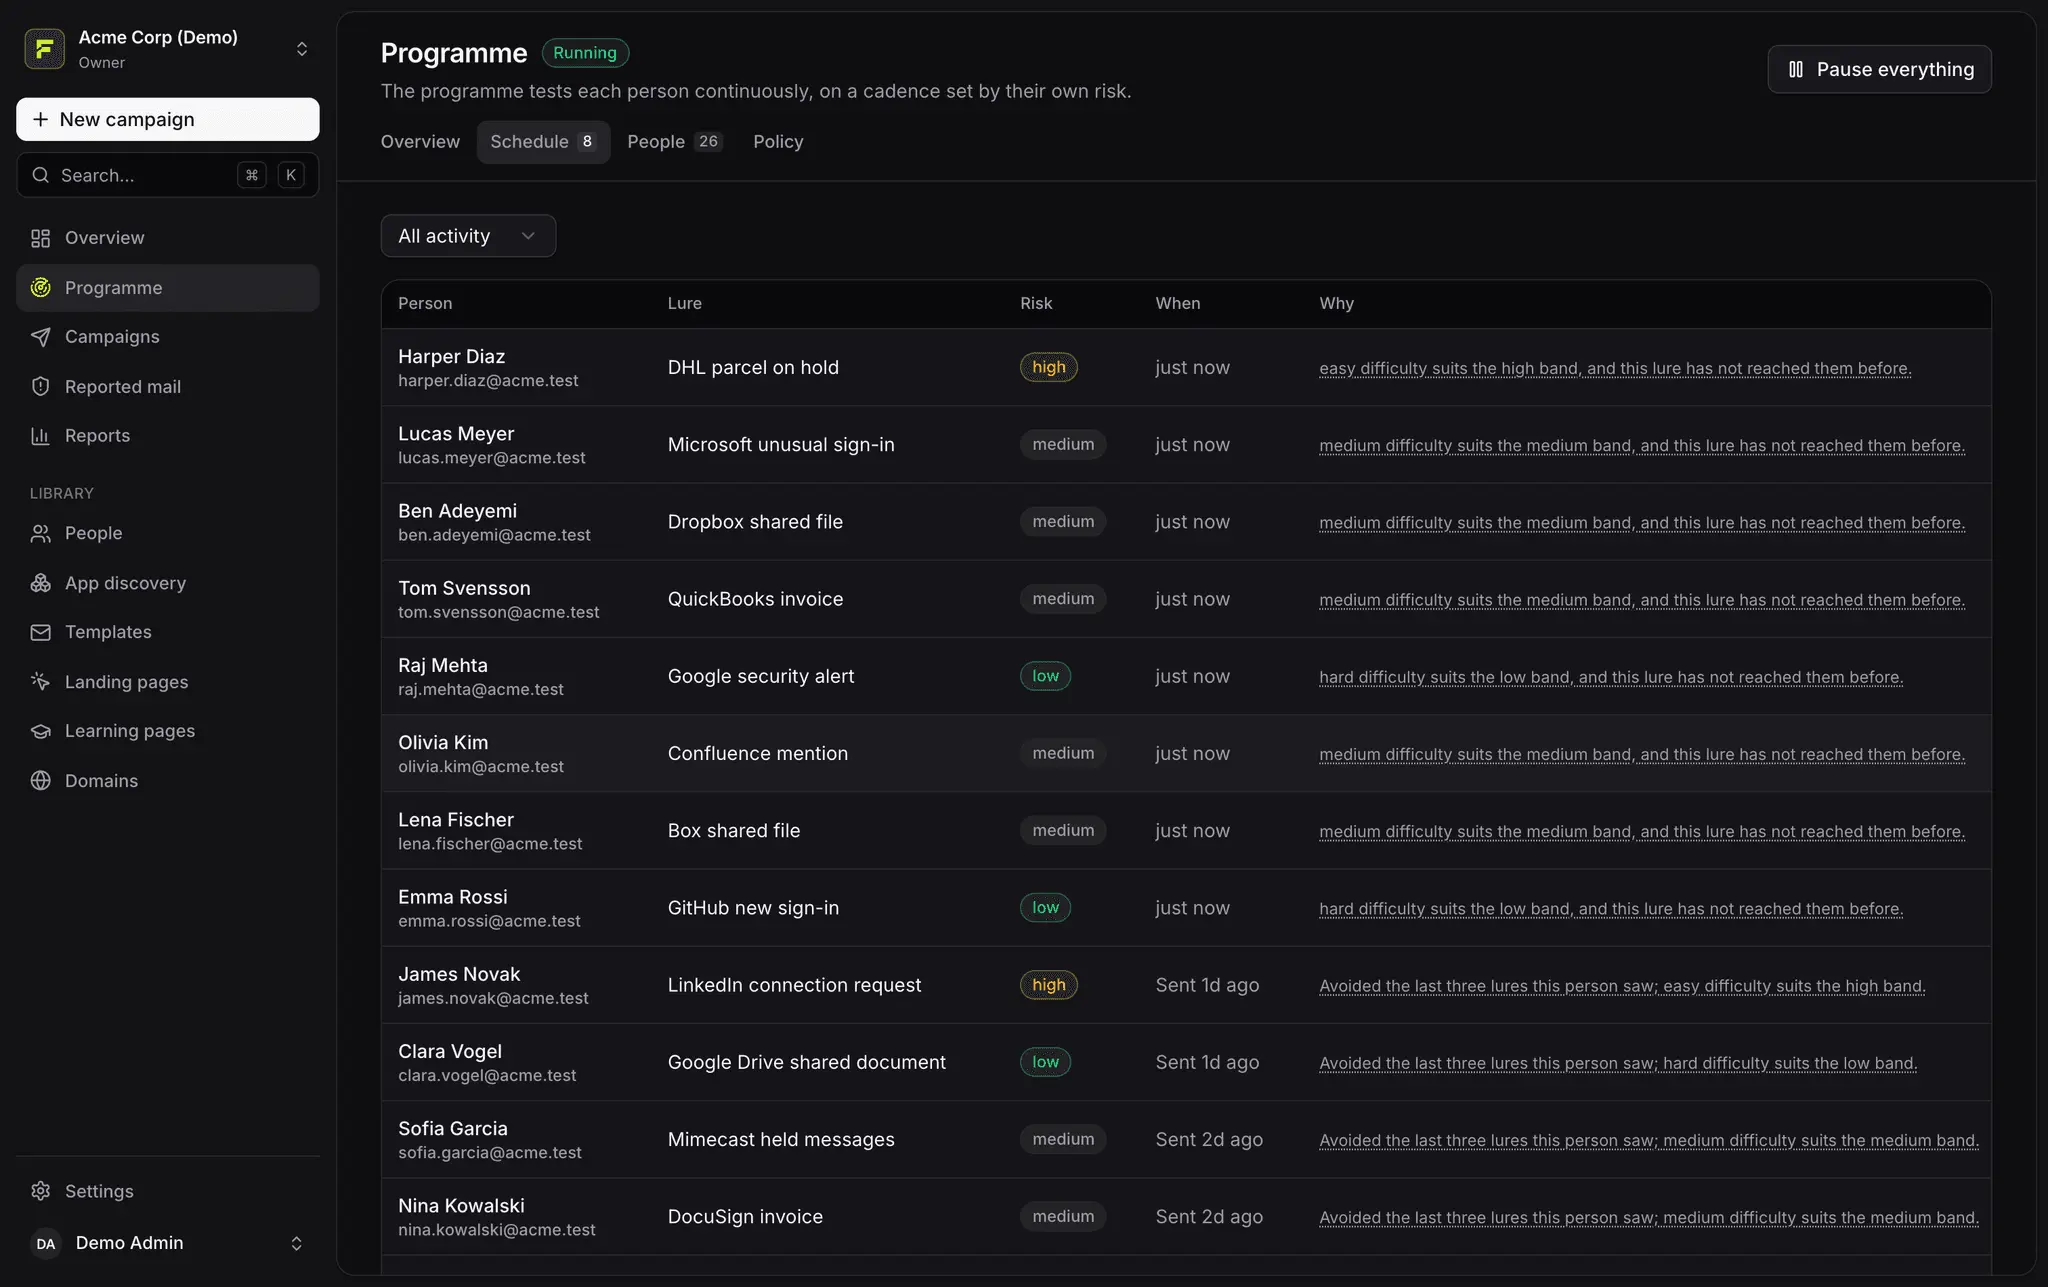Open the Policy tab

[778, 142]
